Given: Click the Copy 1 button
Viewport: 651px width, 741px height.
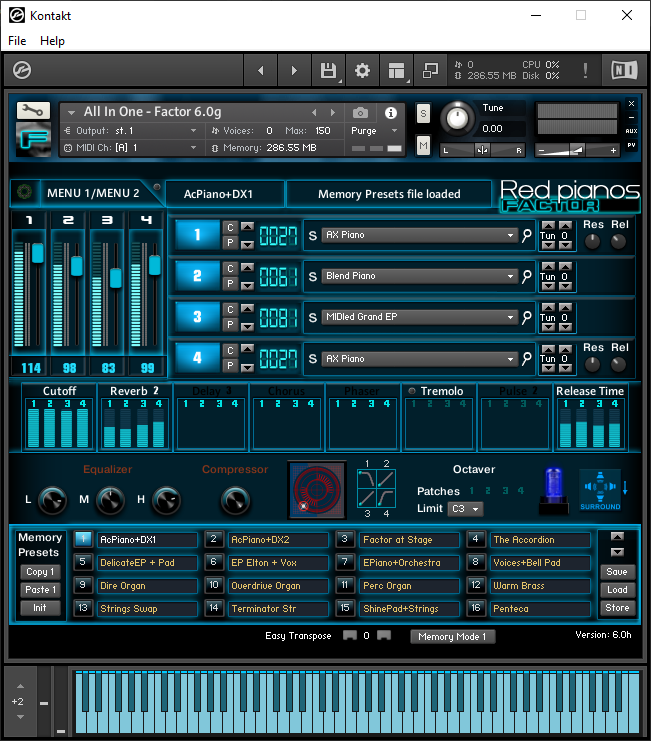Looking at the screenshot, I should 40,572.
